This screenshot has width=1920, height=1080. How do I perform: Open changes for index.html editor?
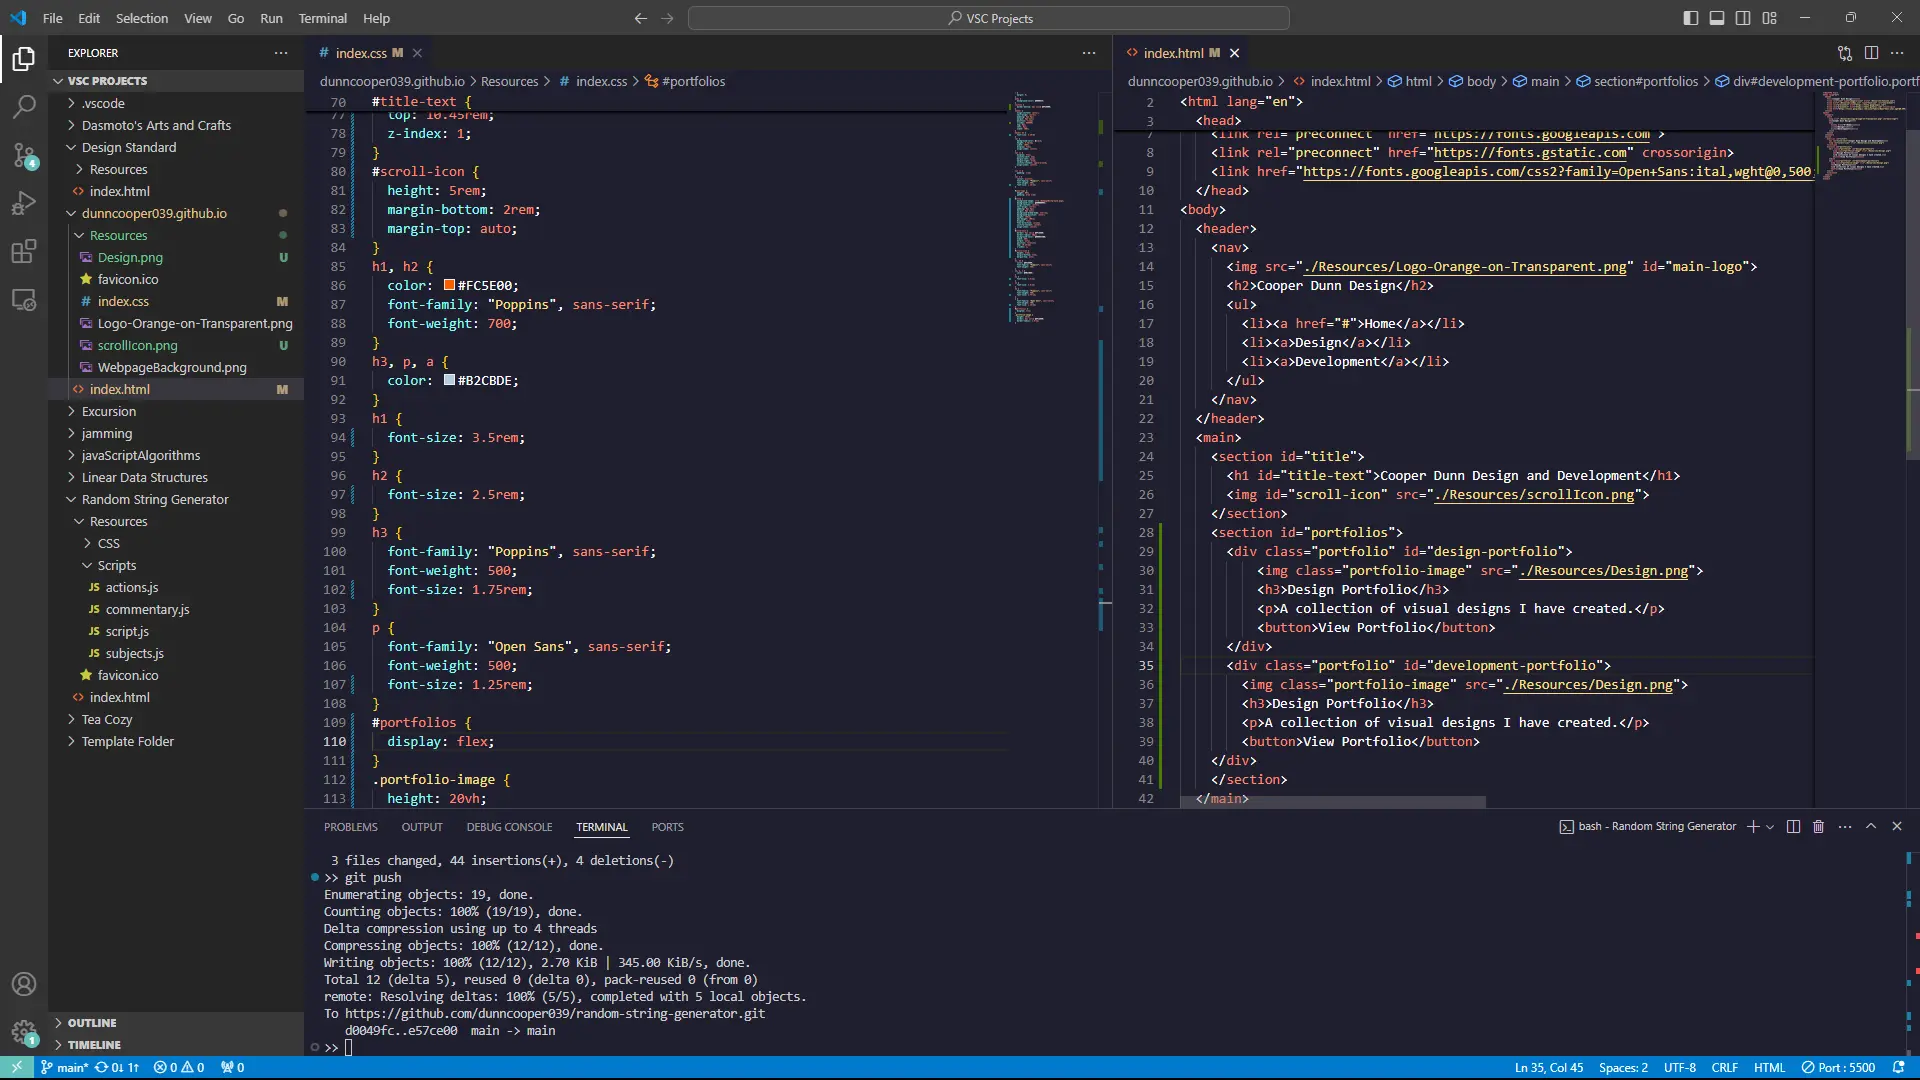click(1845, 53)
